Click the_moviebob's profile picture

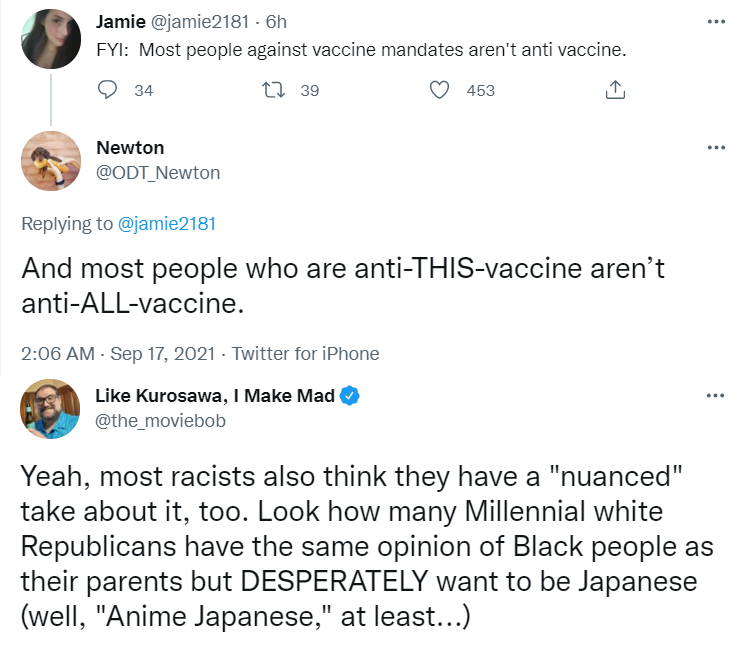coord(50,408)
